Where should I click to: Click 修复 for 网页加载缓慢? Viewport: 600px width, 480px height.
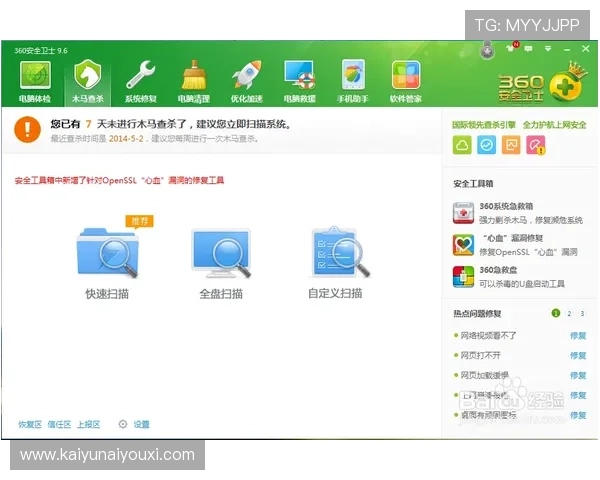click(x=578, y=376)
